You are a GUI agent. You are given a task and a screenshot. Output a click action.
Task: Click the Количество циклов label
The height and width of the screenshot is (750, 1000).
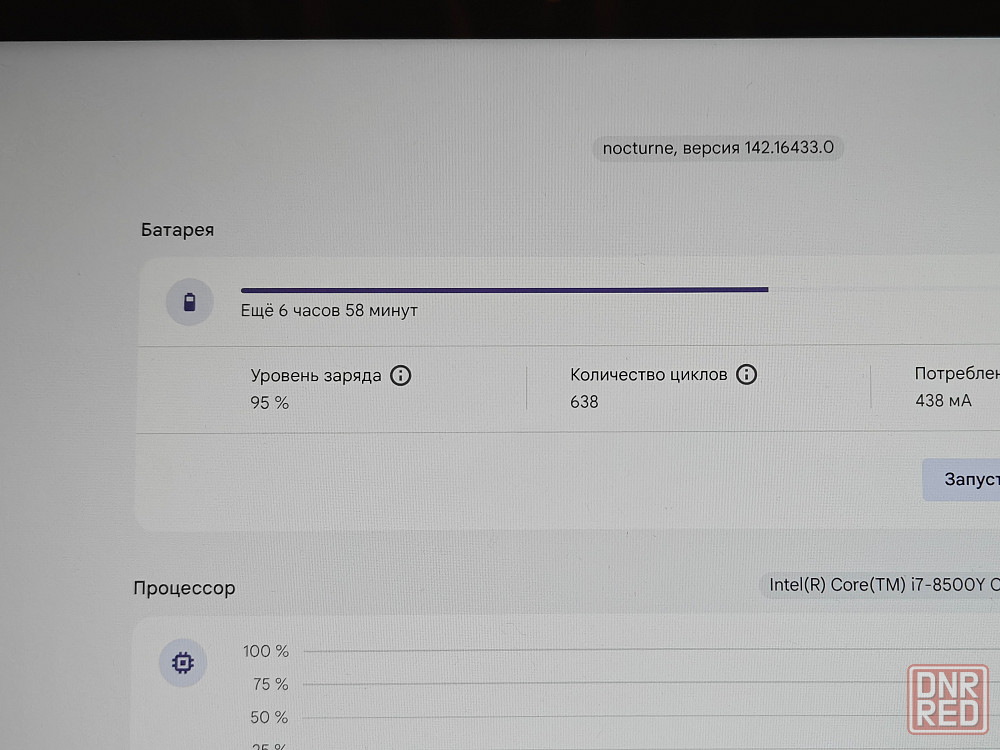click(649, 375)
